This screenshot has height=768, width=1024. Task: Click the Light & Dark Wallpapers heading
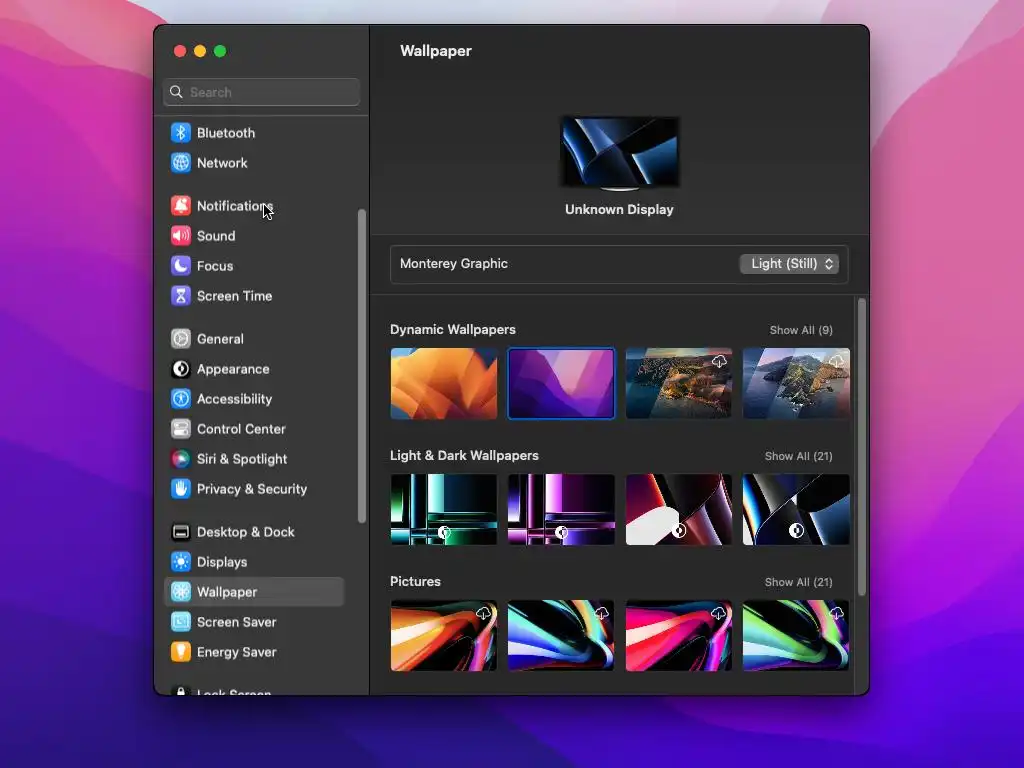click(x=464, y=456)
